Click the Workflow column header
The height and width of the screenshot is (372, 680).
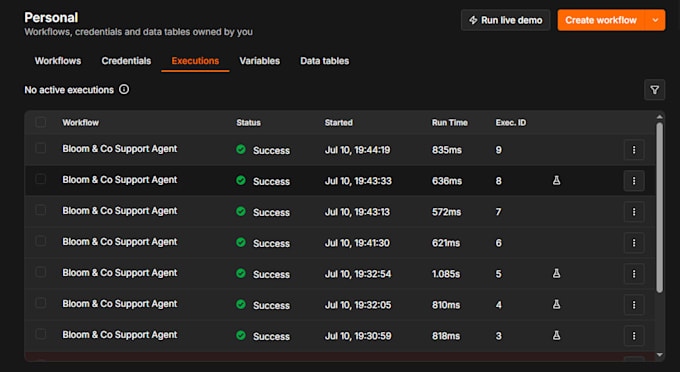coord(81,123)
